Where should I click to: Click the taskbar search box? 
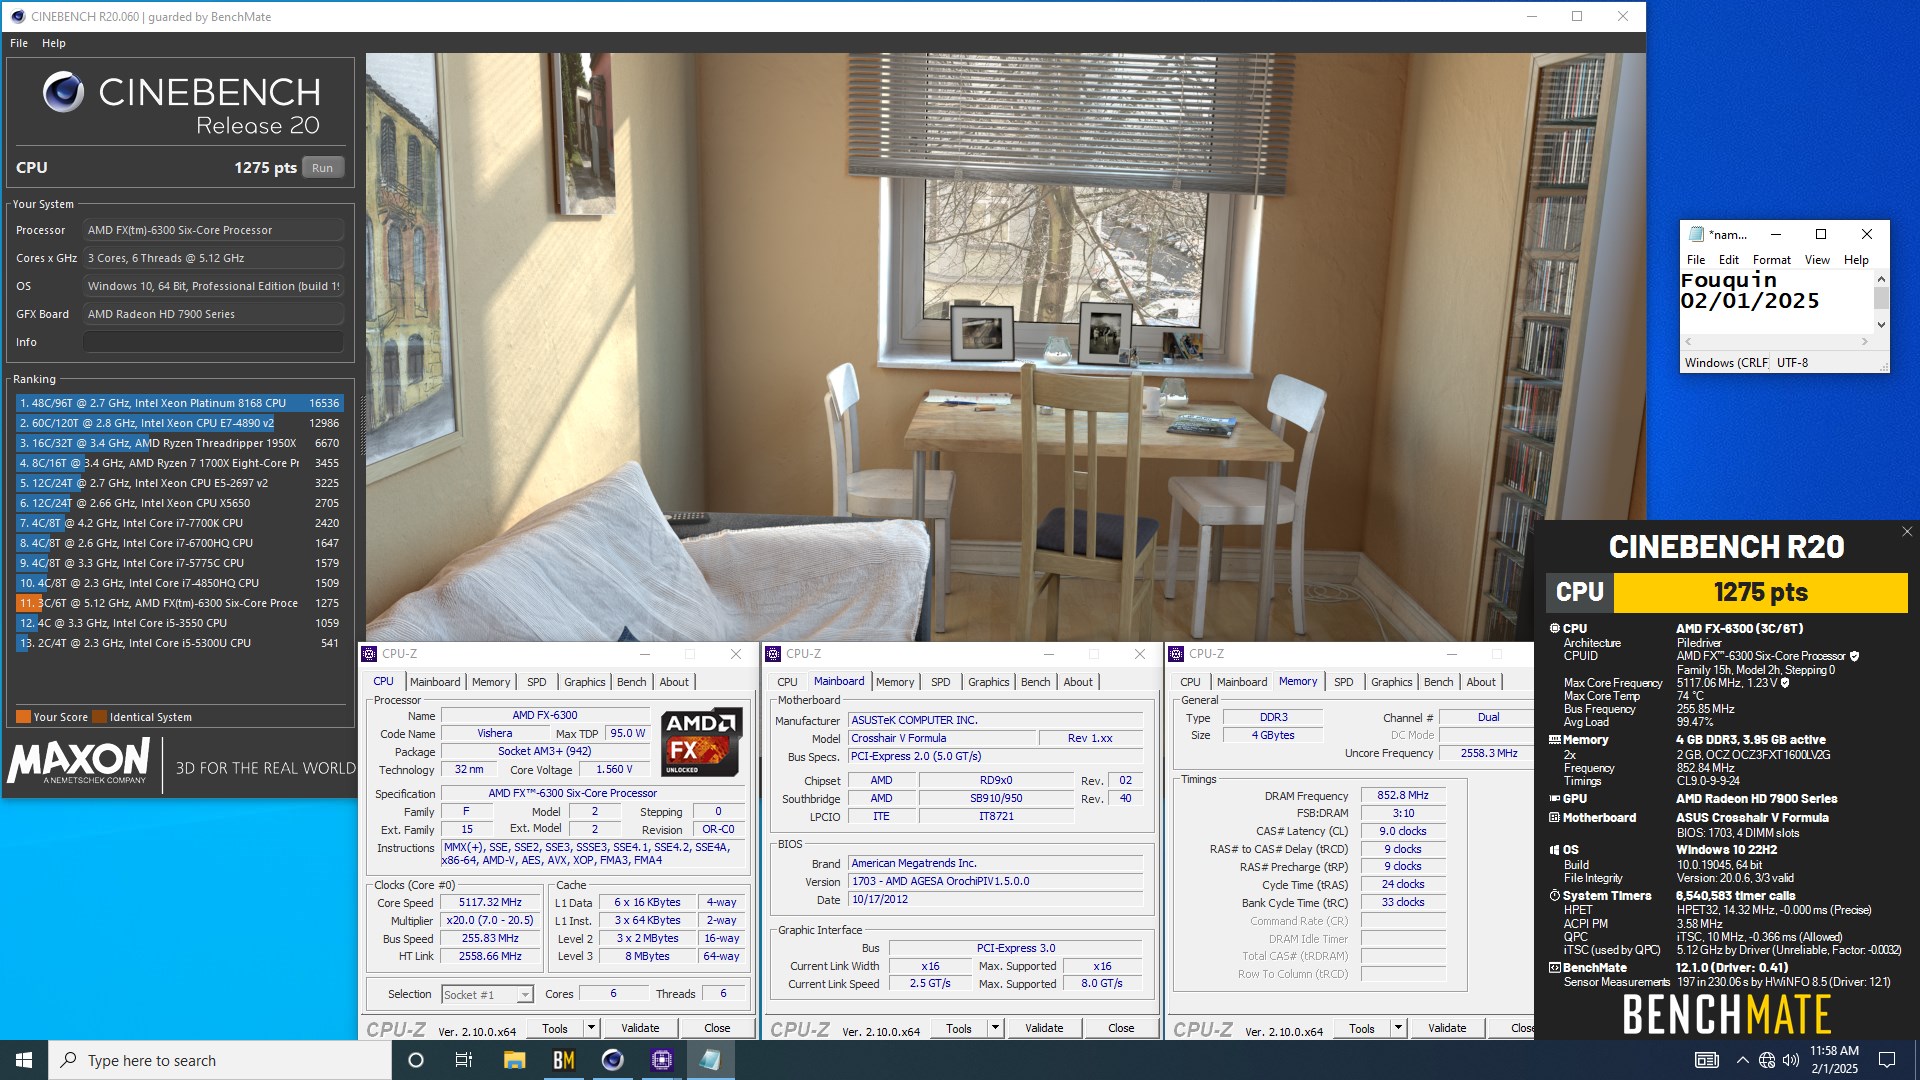[x=220, y=1060]
